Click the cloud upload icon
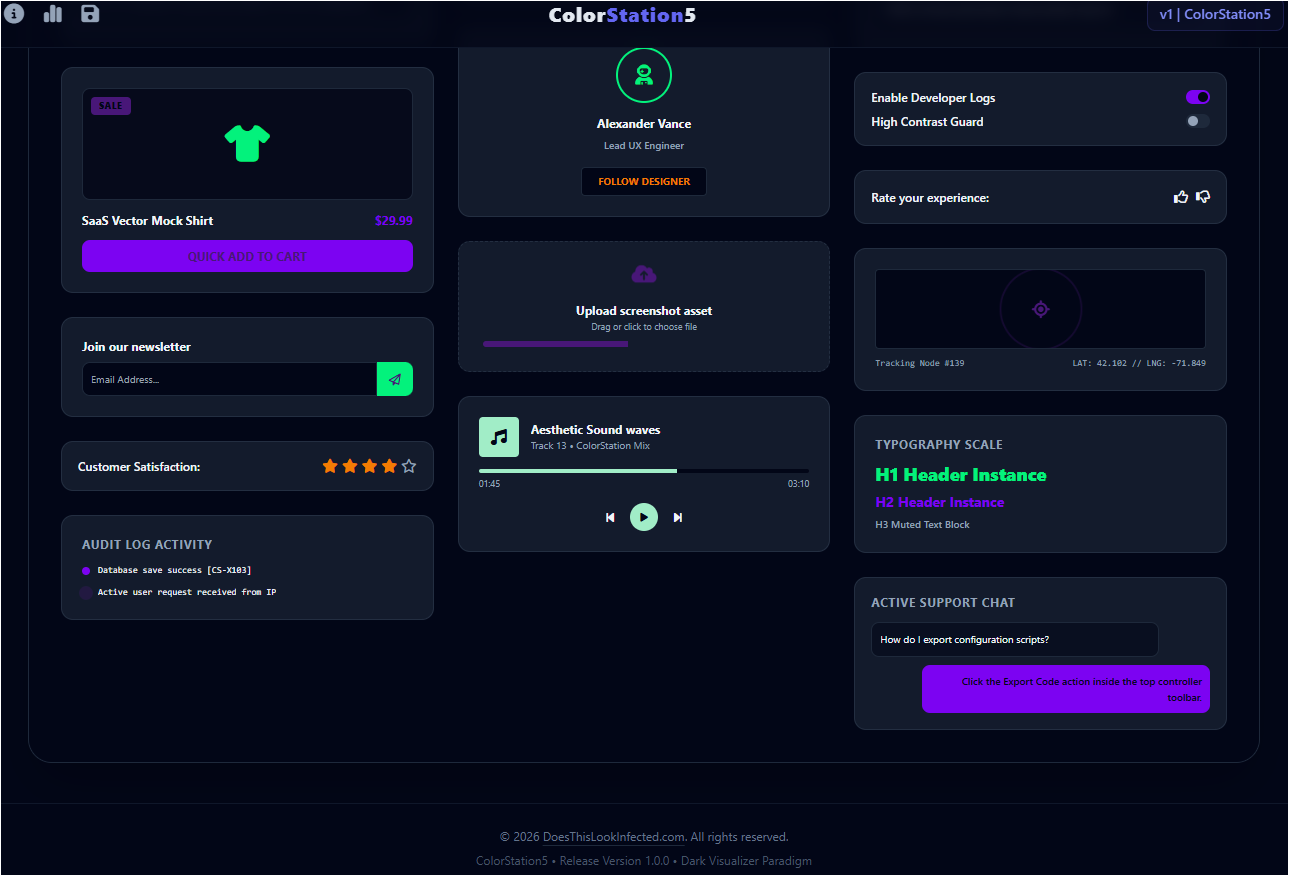Image resolution: width=1289 pixels, height=876 pixels. (644, 274)
